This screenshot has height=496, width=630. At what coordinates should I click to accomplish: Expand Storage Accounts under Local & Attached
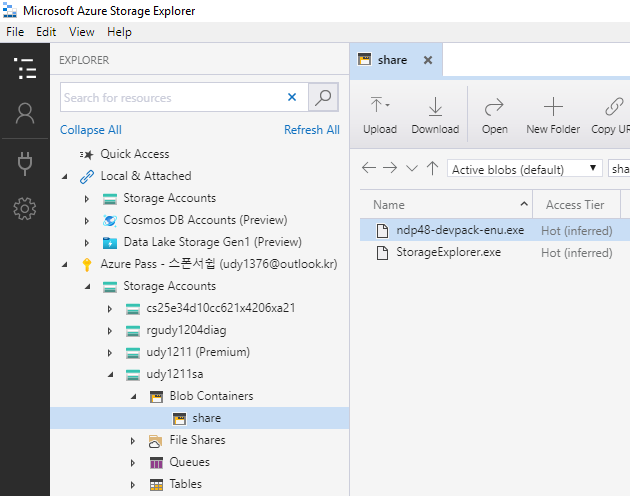pyautogui.click(x=87, y=199)
